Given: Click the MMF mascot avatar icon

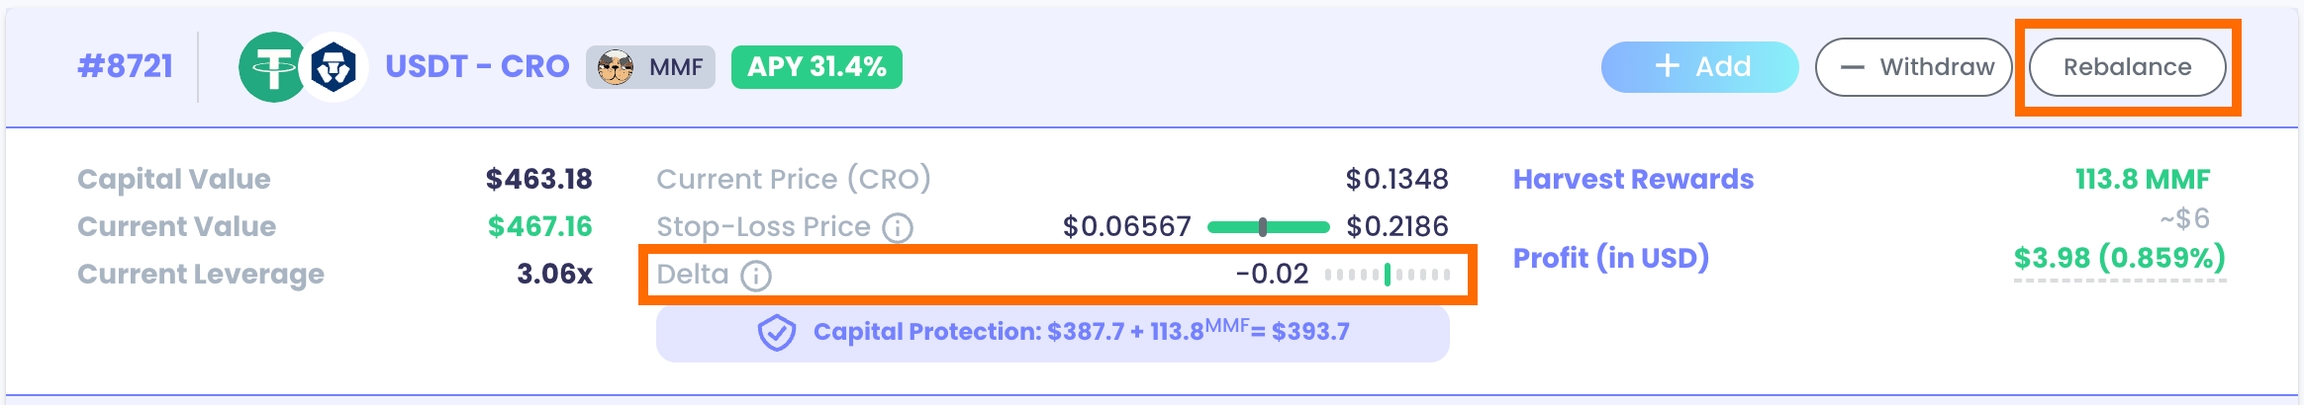Looking at the screenshot, I should click(615, 68).
